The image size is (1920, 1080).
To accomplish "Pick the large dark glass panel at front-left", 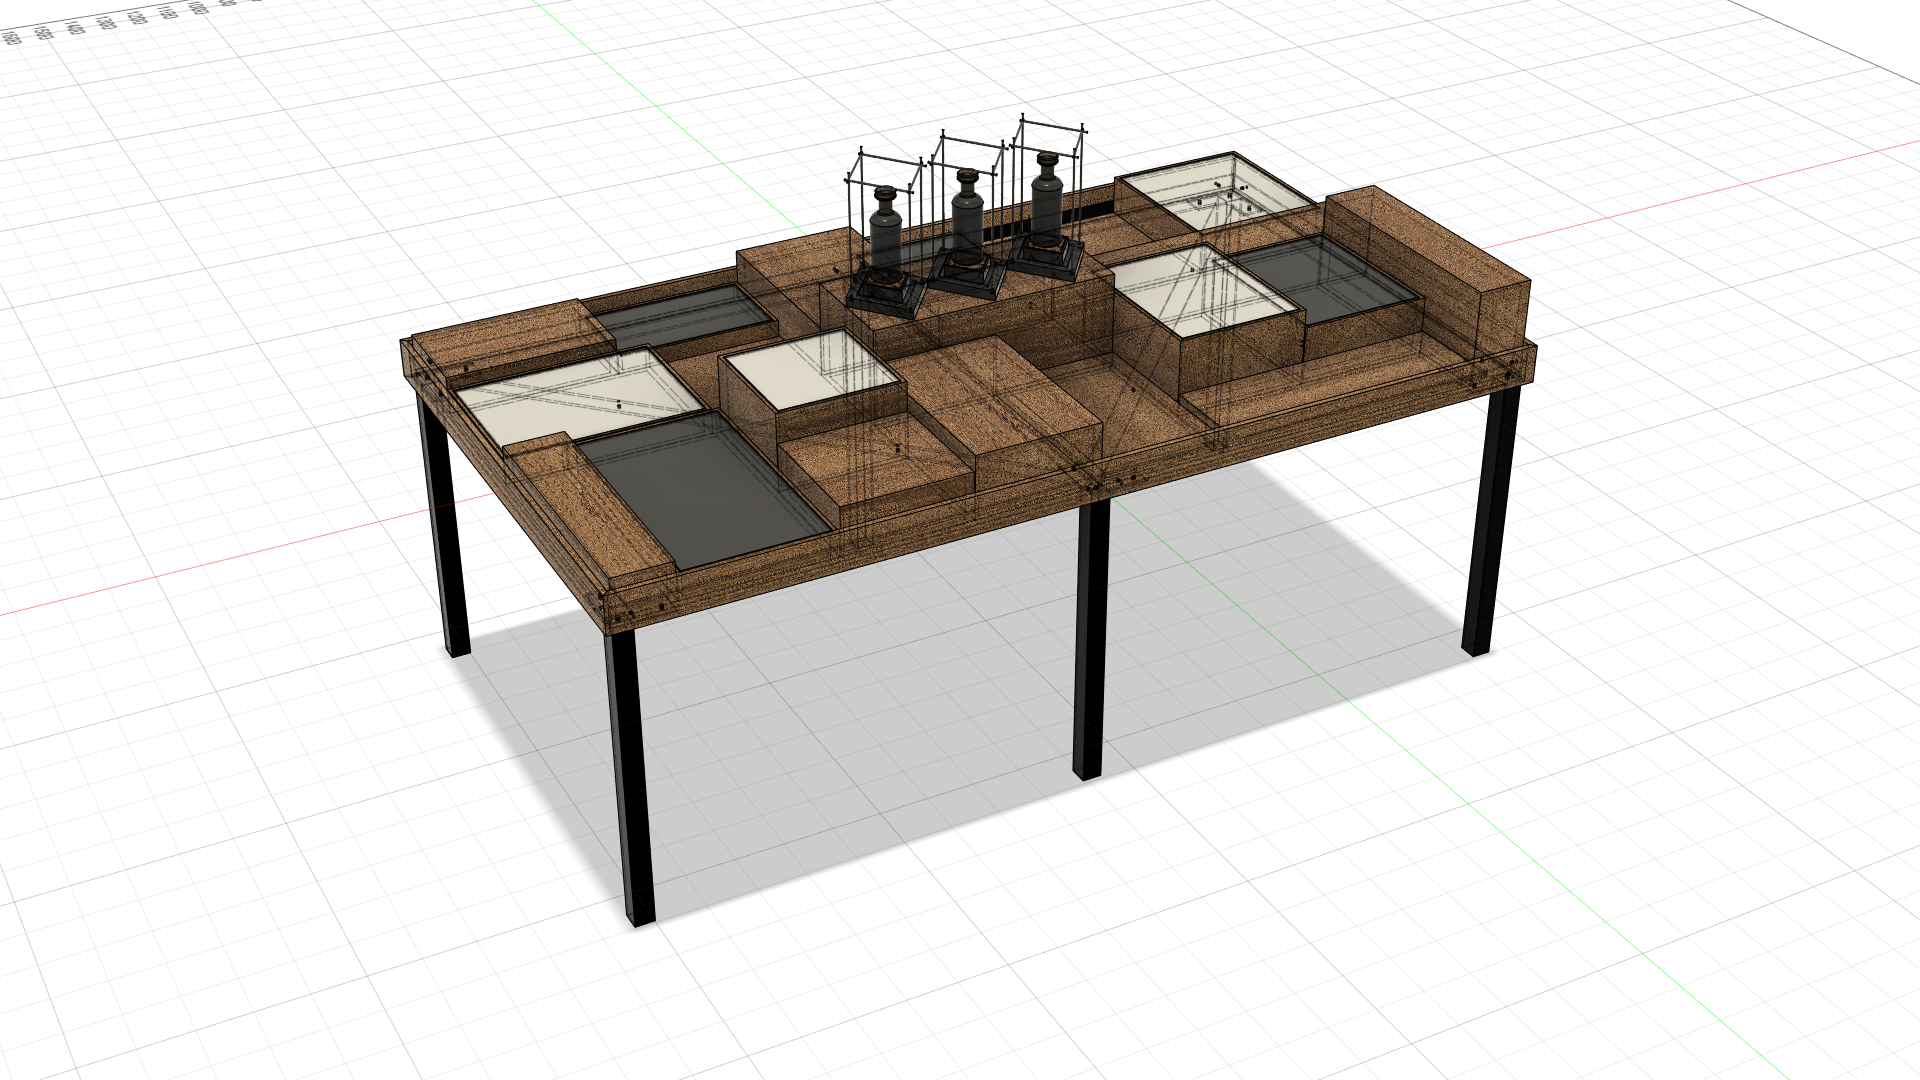I will click(x=702, y=488).
